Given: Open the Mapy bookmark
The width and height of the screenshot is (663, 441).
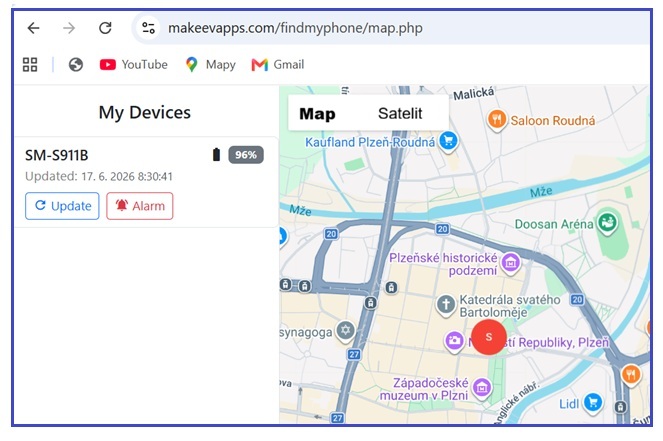Looking at the screenshot, I should [210, 65].
